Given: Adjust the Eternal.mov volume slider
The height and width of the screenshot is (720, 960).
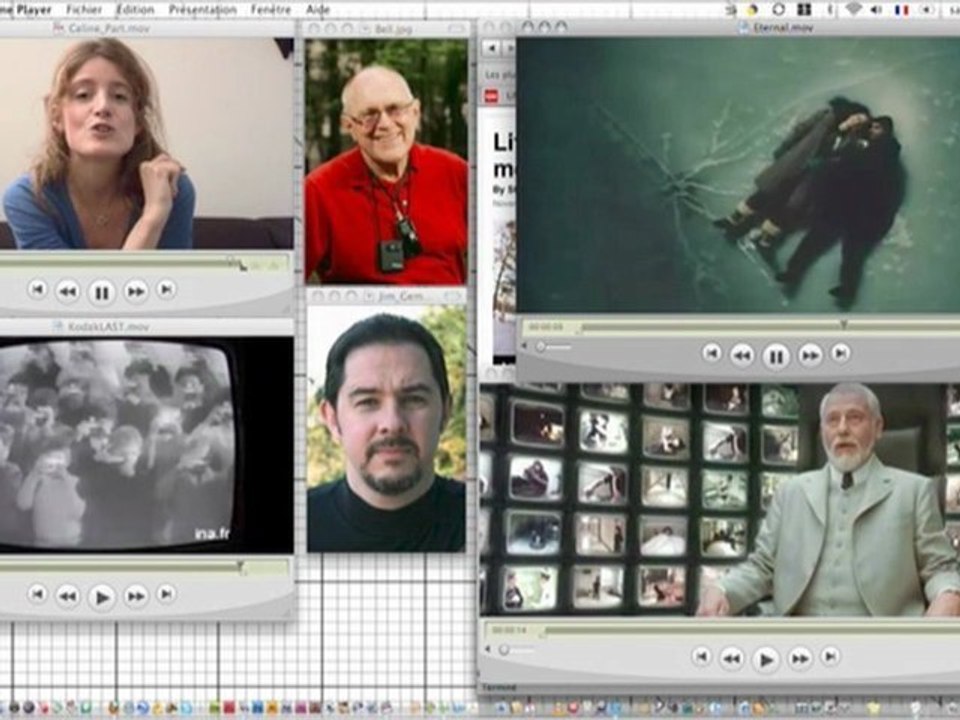Looking at the screenshot, I should click(x=541, y=347).
